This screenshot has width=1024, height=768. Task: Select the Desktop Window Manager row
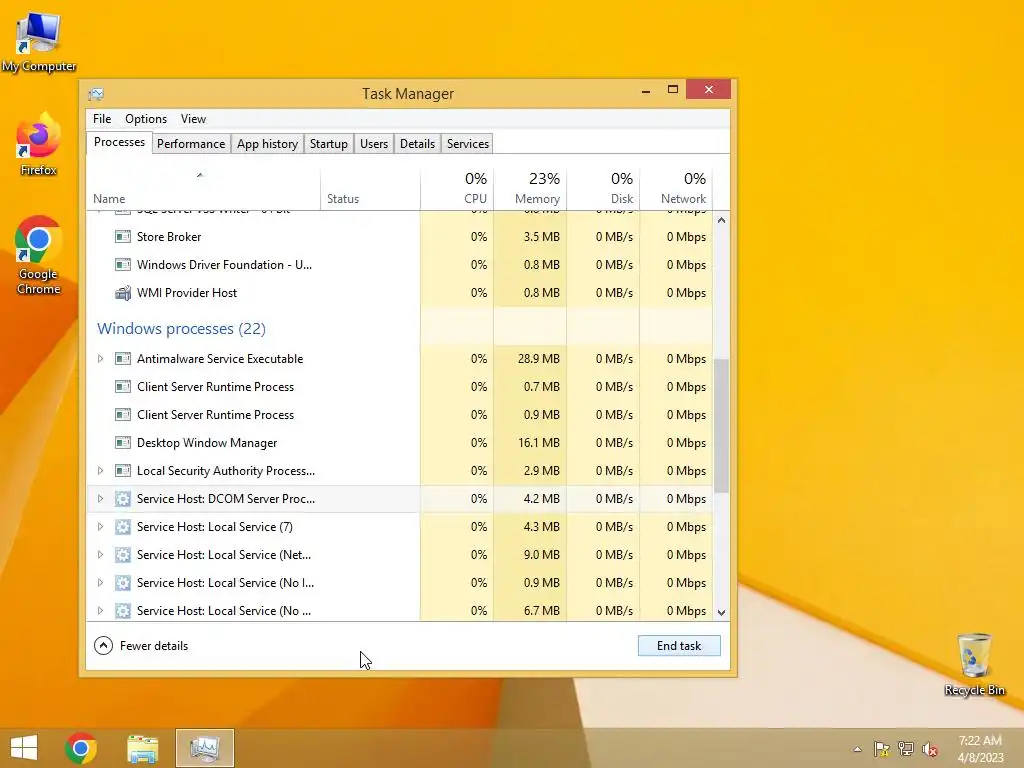click(x=400, y=443)
